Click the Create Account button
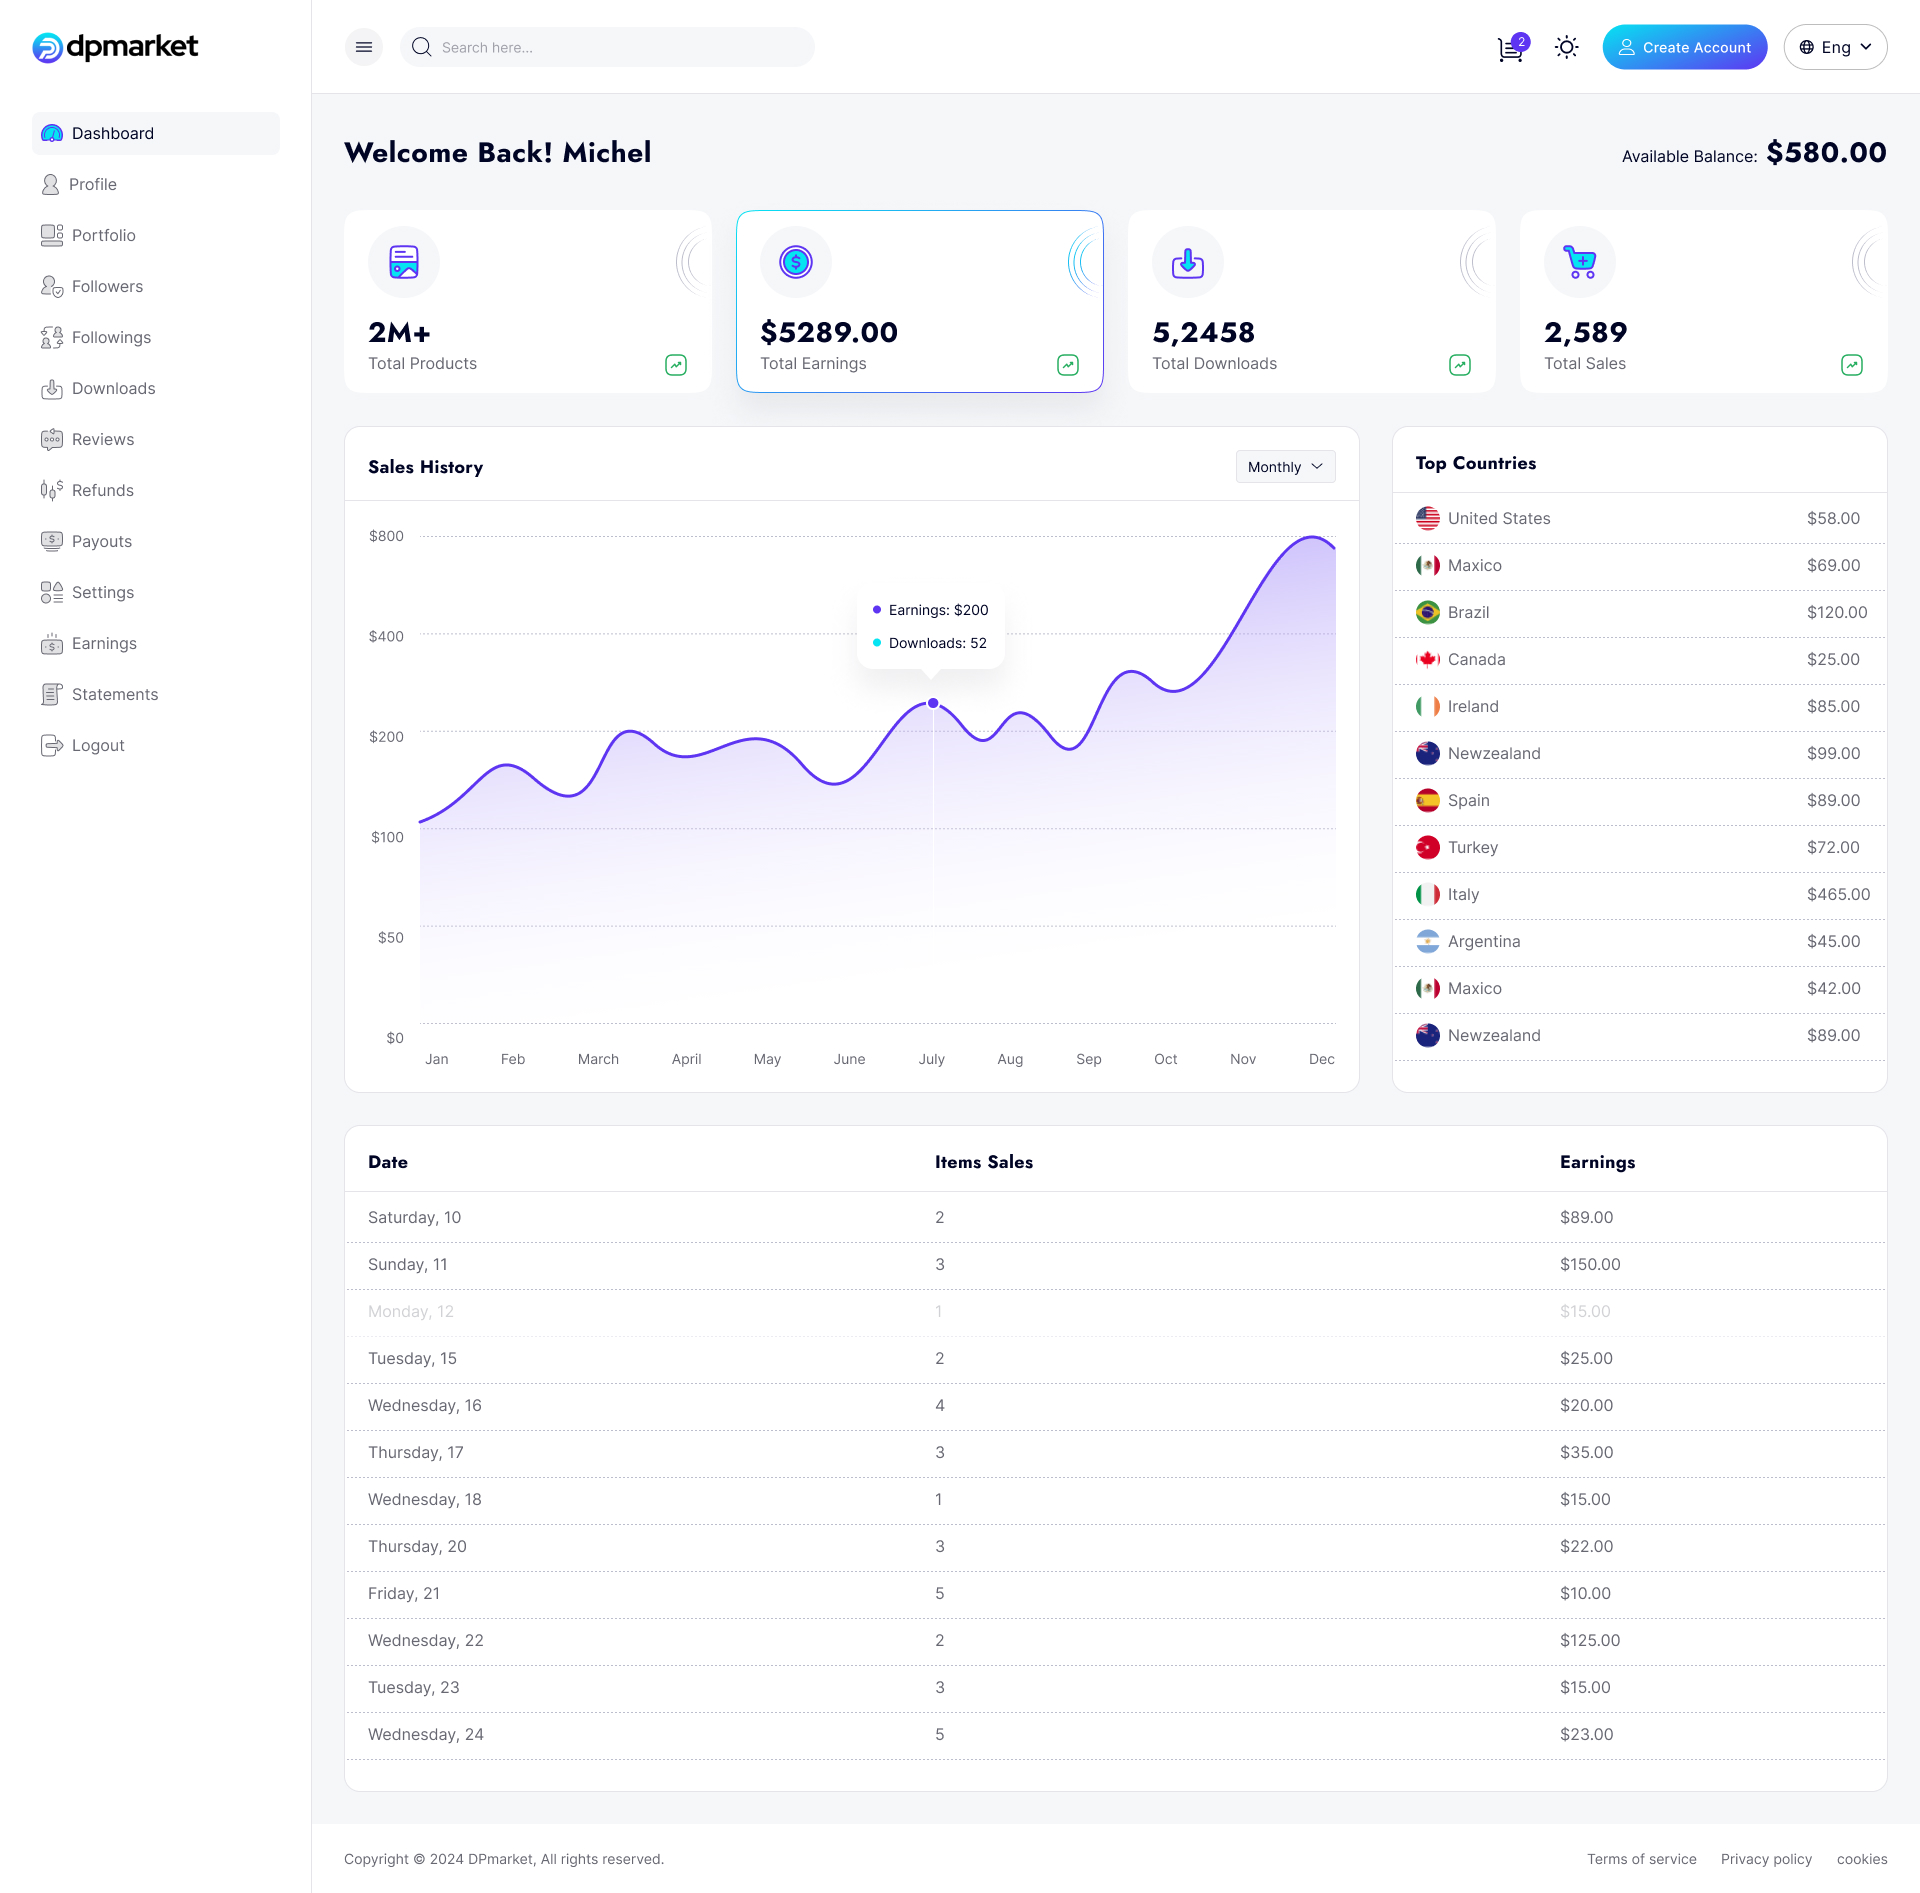 (1684, 47)
